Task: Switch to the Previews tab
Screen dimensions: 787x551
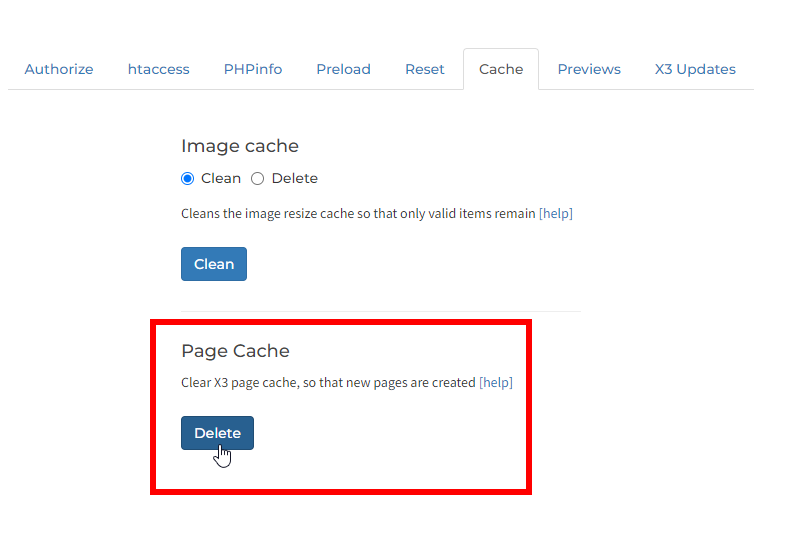Action: pyautogui.click(x=589, y=69)
